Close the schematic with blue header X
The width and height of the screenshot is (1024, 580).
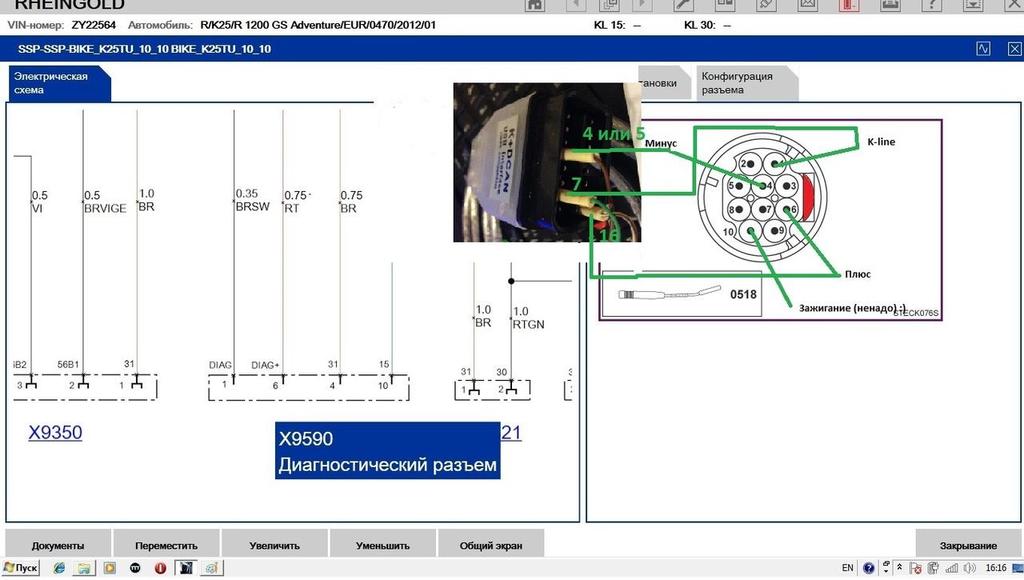click(1009, 48)
